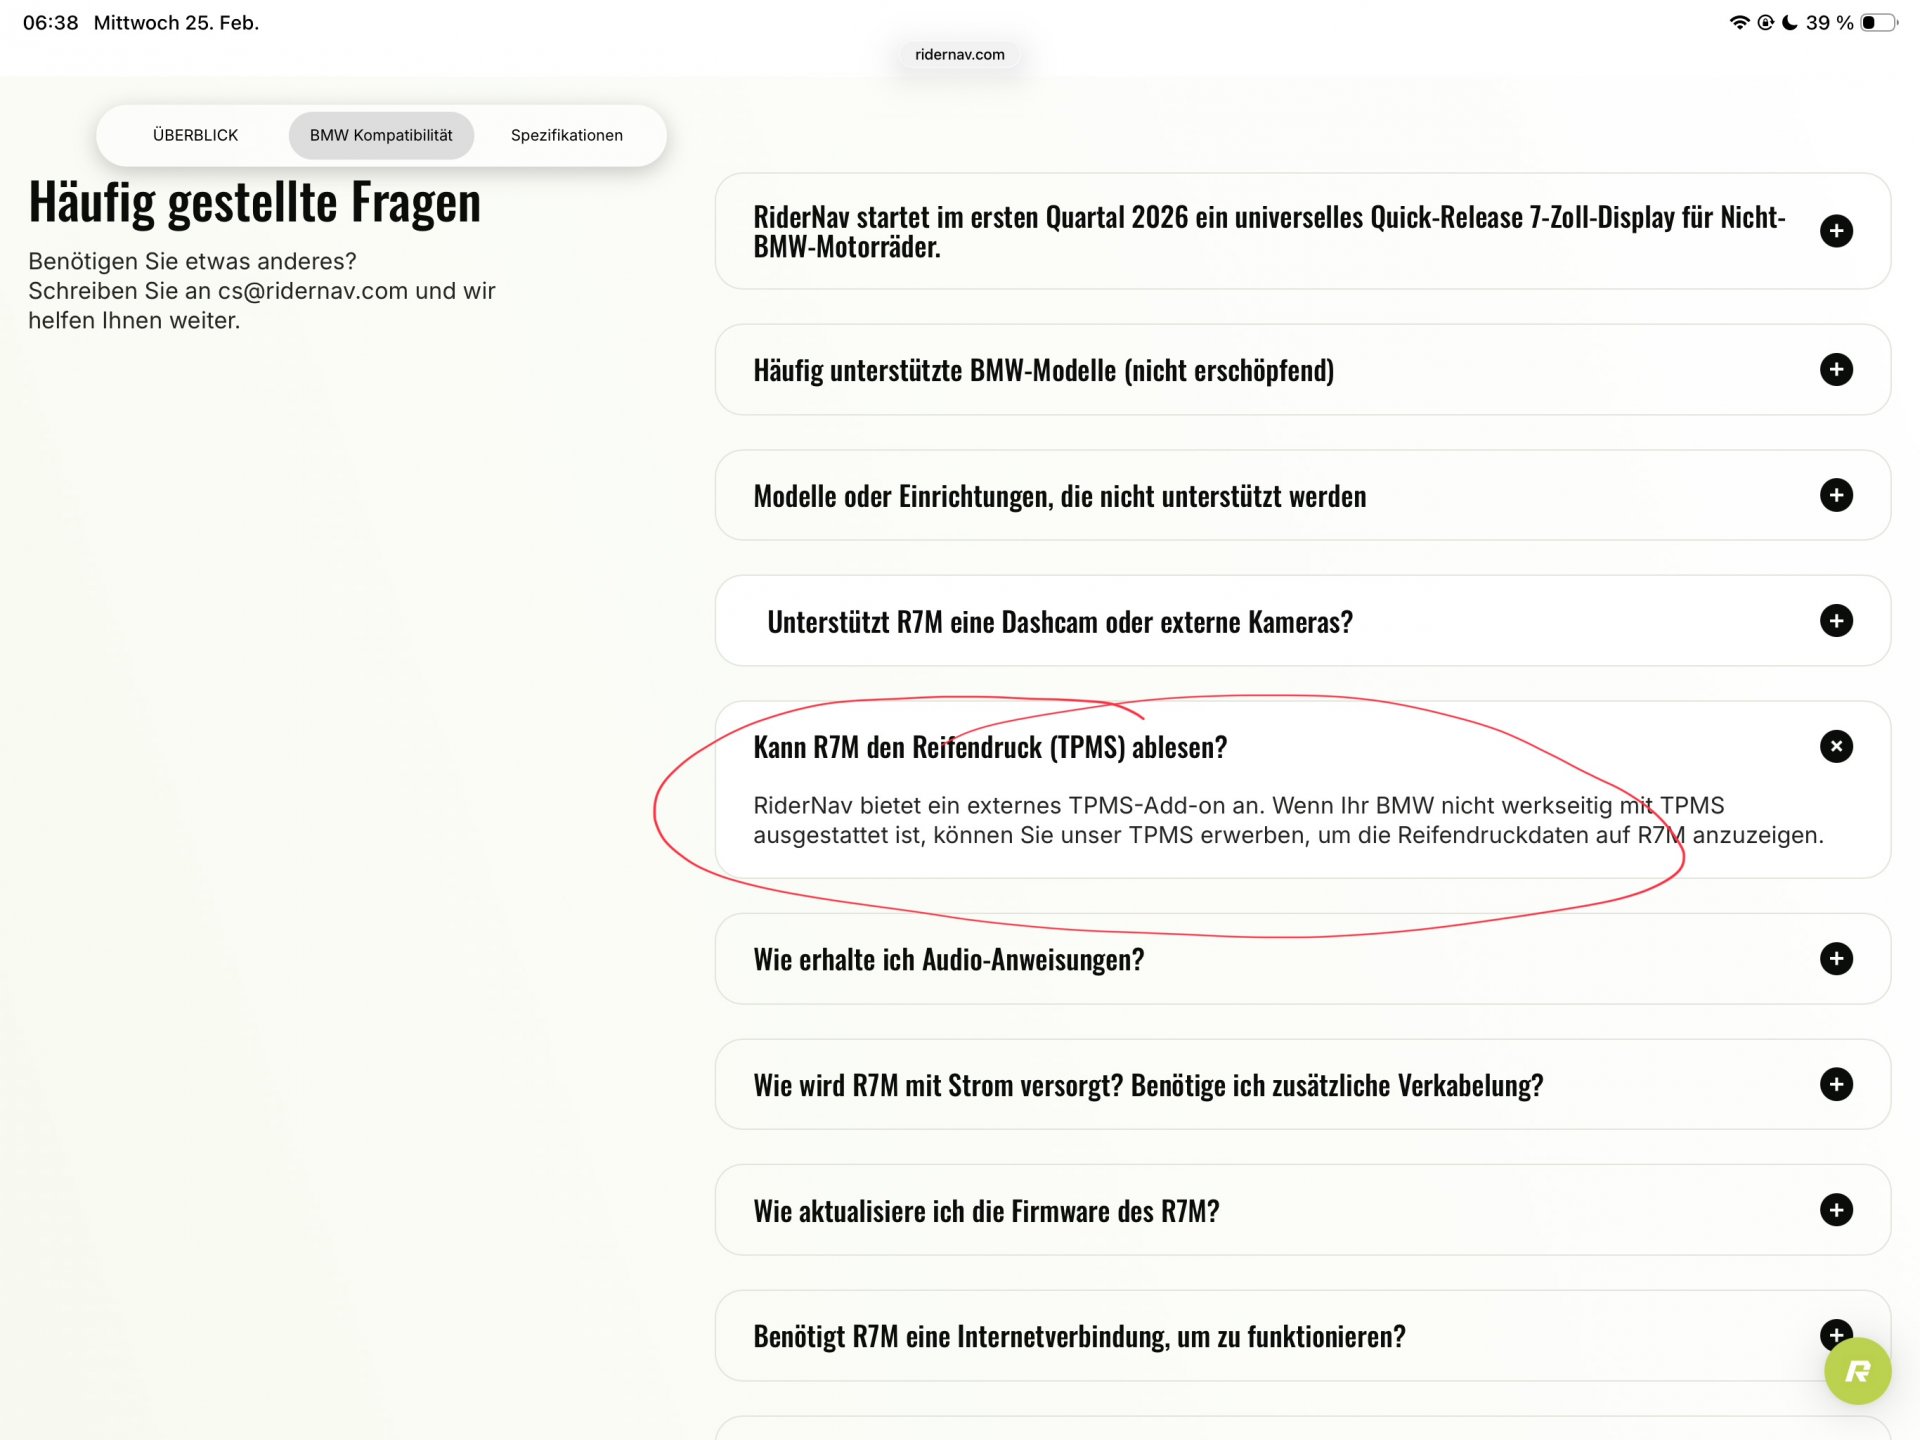This screenshot has height=1440, width=1920.
Task: Tap 'Wie wird R7M mit Strom versorgt' title
Action: (x=1147, y=1086)
